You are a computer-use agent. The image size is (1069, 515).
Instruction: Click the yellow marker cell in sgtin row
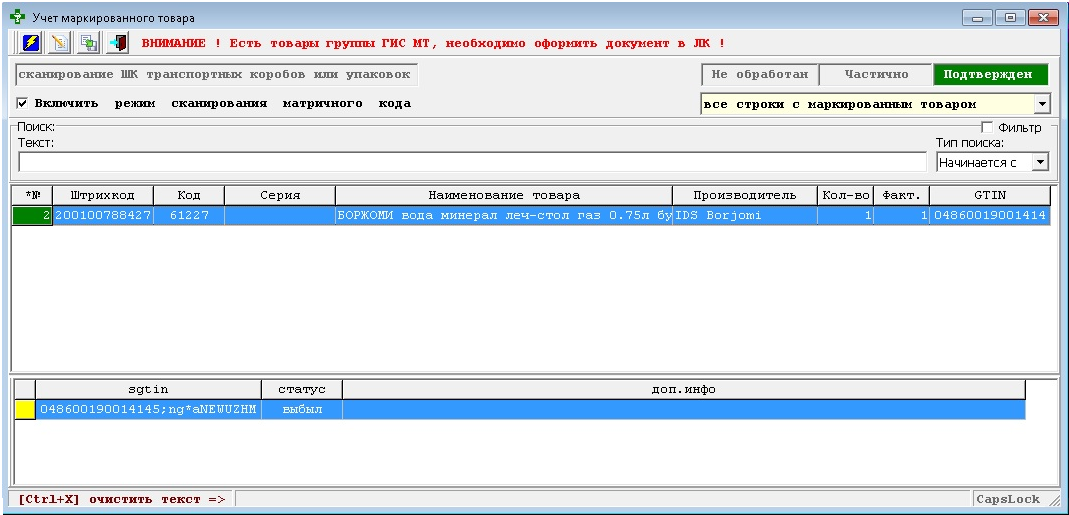(x=24, y=410)
